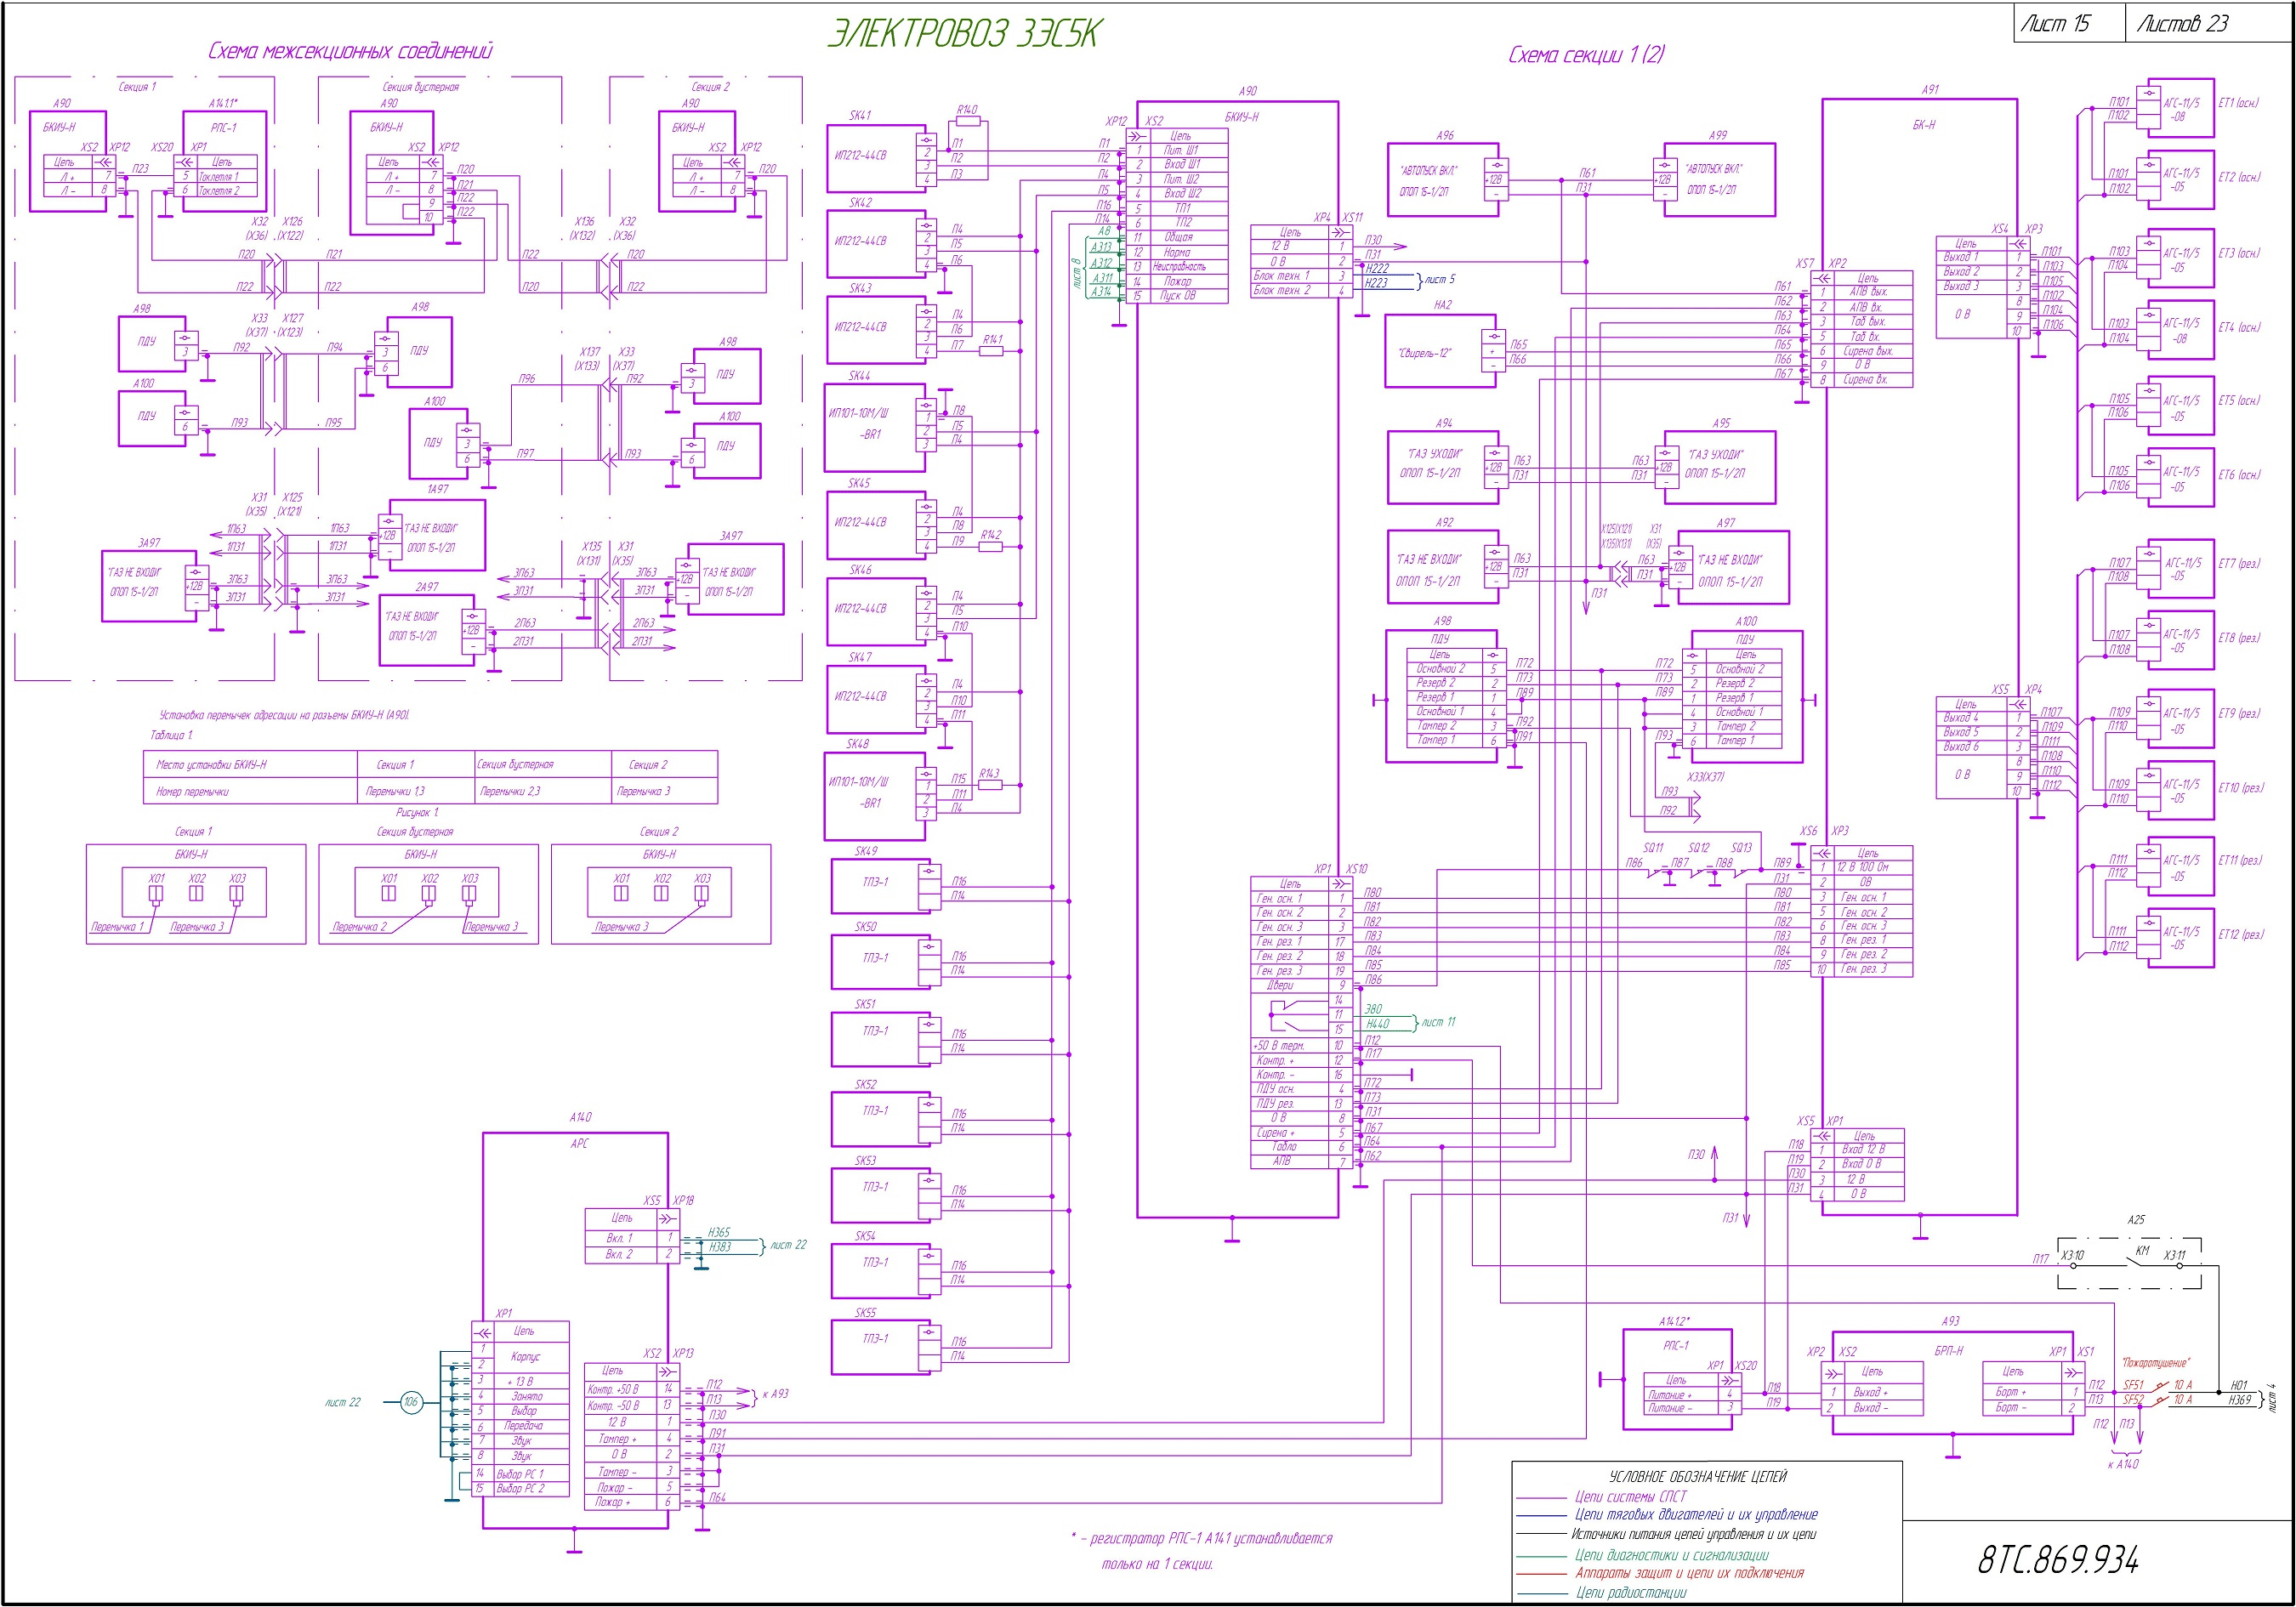The image size is (2296, 1607).
Task: Click the "БРП-Н" block name
Action: [1948, 1350]
